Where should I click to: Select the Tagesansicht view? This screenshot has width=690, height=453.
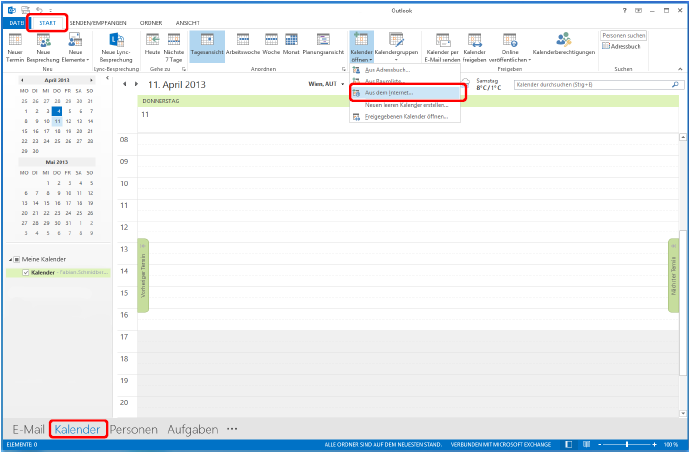pos(207,46)
